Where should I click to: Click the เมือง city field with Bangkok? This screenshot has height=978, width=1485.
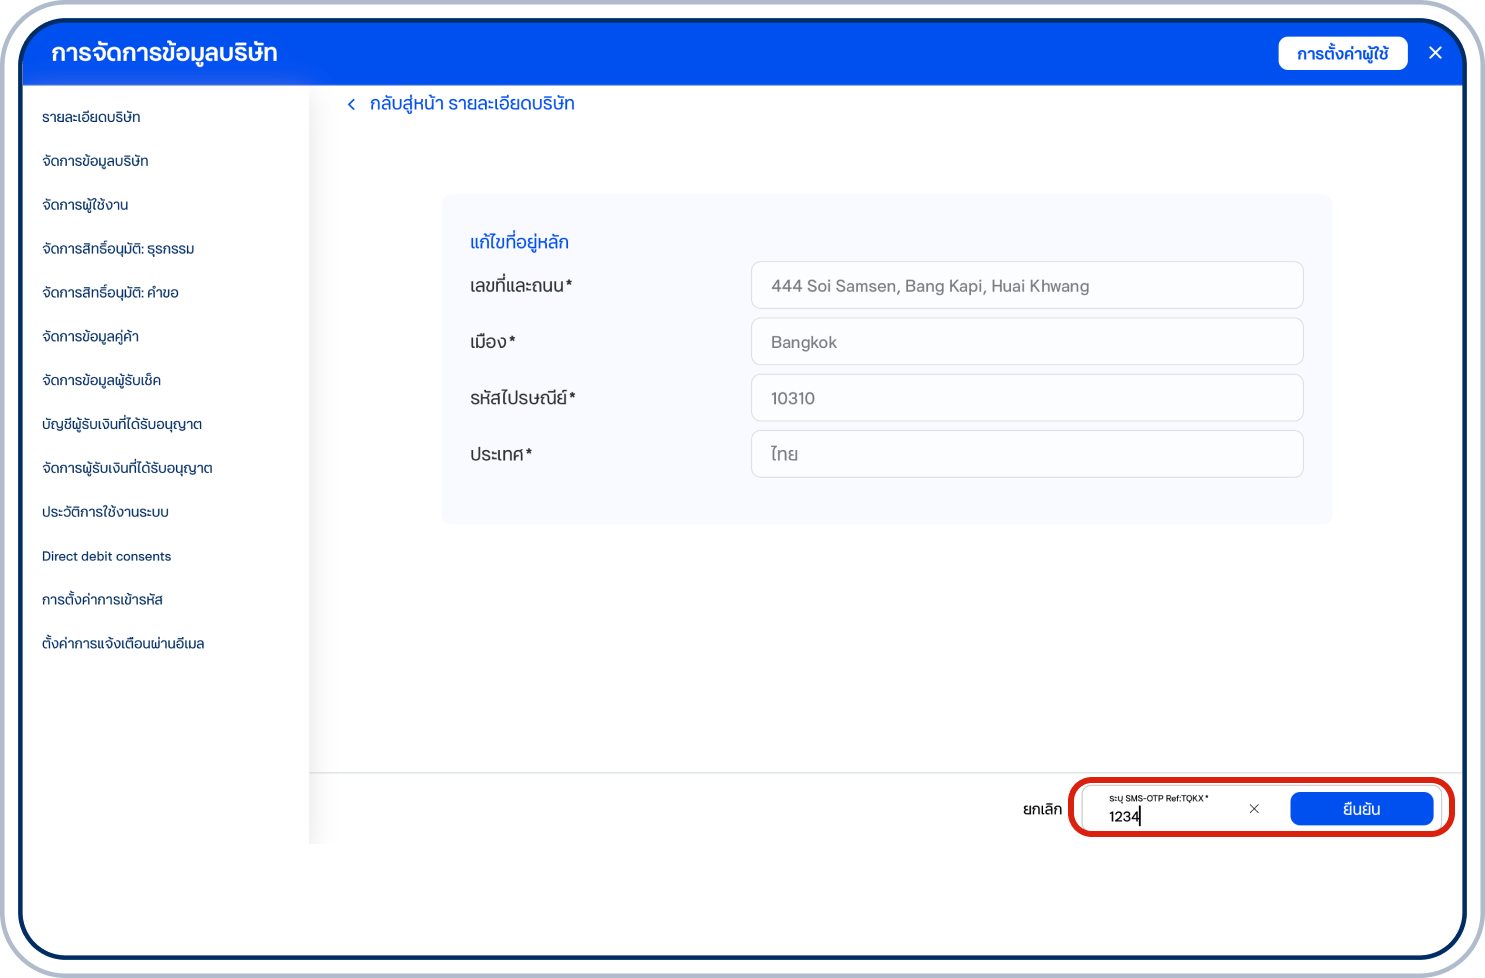pos(1026,342)
